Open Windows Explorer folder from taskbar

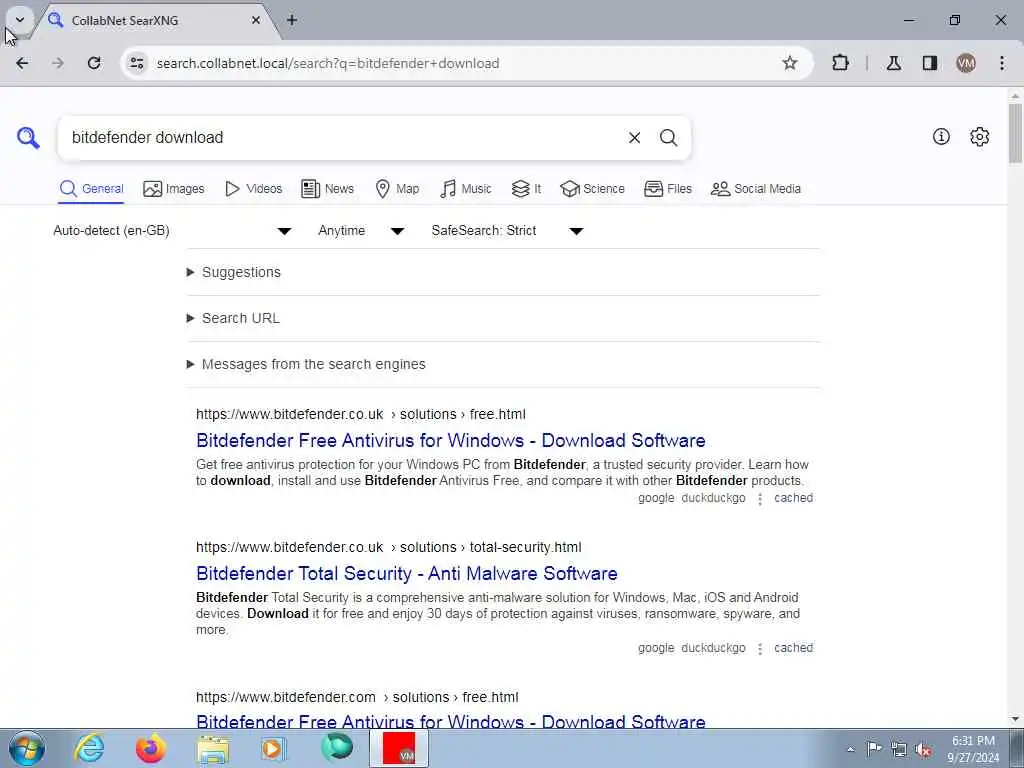213,750
